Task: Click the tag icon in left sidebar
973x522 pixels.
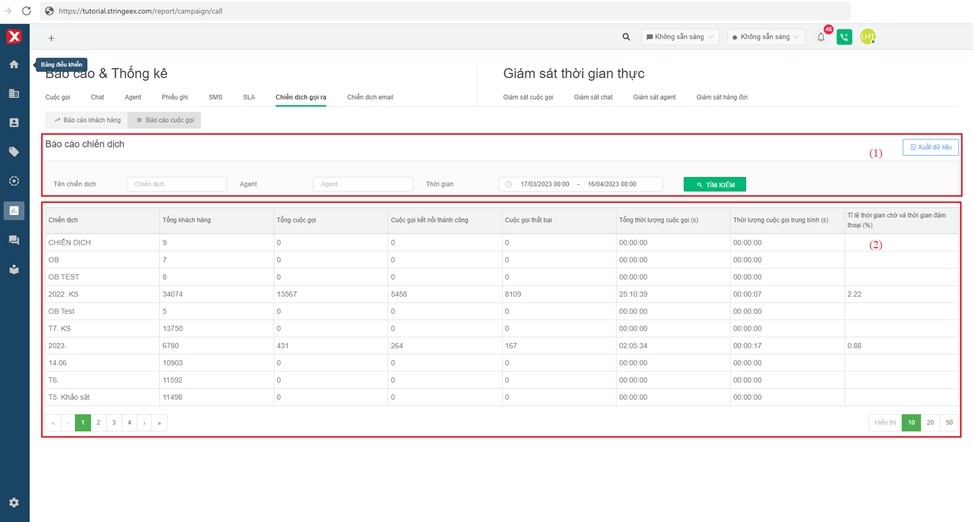Action: coord(14,152)
